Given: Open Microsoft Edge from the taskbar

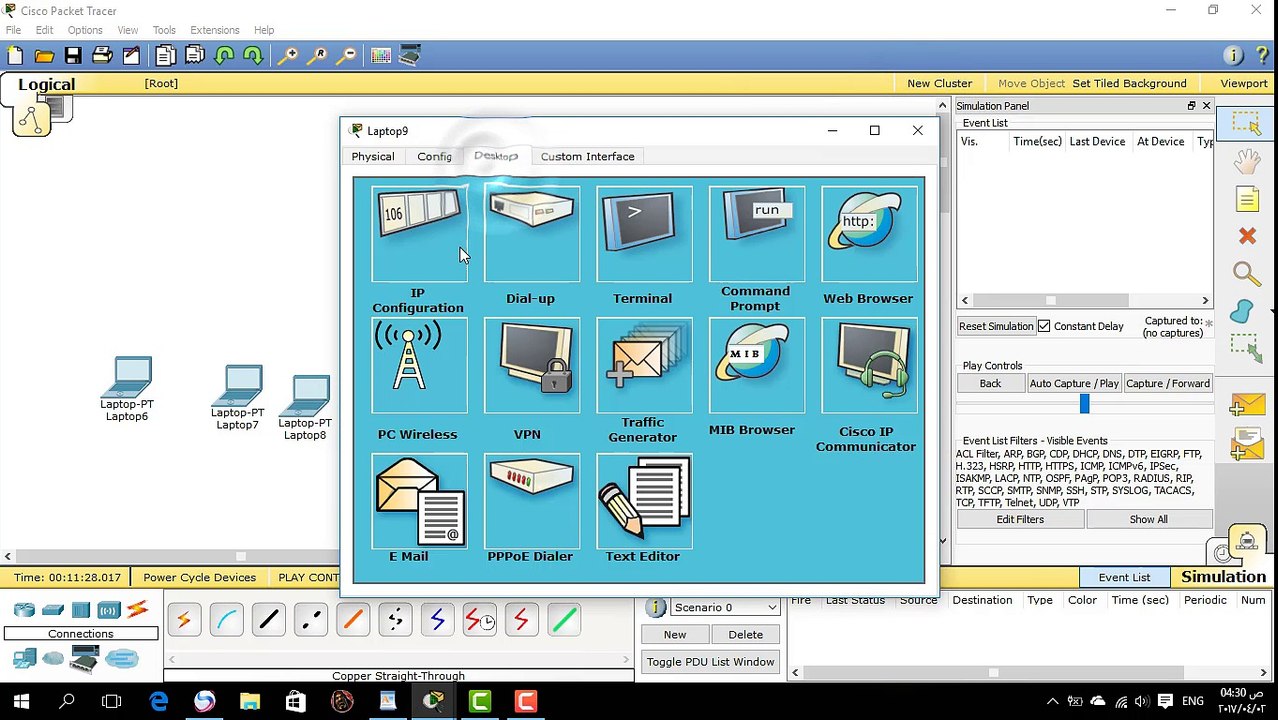Looking at the screenshot, I should (159, 701).
